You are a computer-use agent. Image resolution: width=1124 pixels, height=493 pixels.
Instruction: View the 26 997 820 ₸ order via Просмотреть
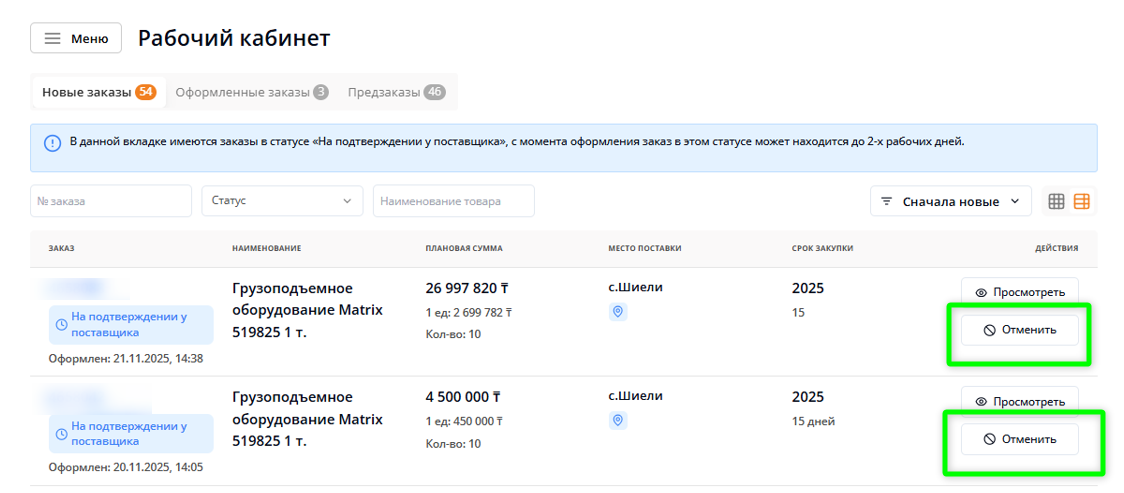coord(1019,292)
